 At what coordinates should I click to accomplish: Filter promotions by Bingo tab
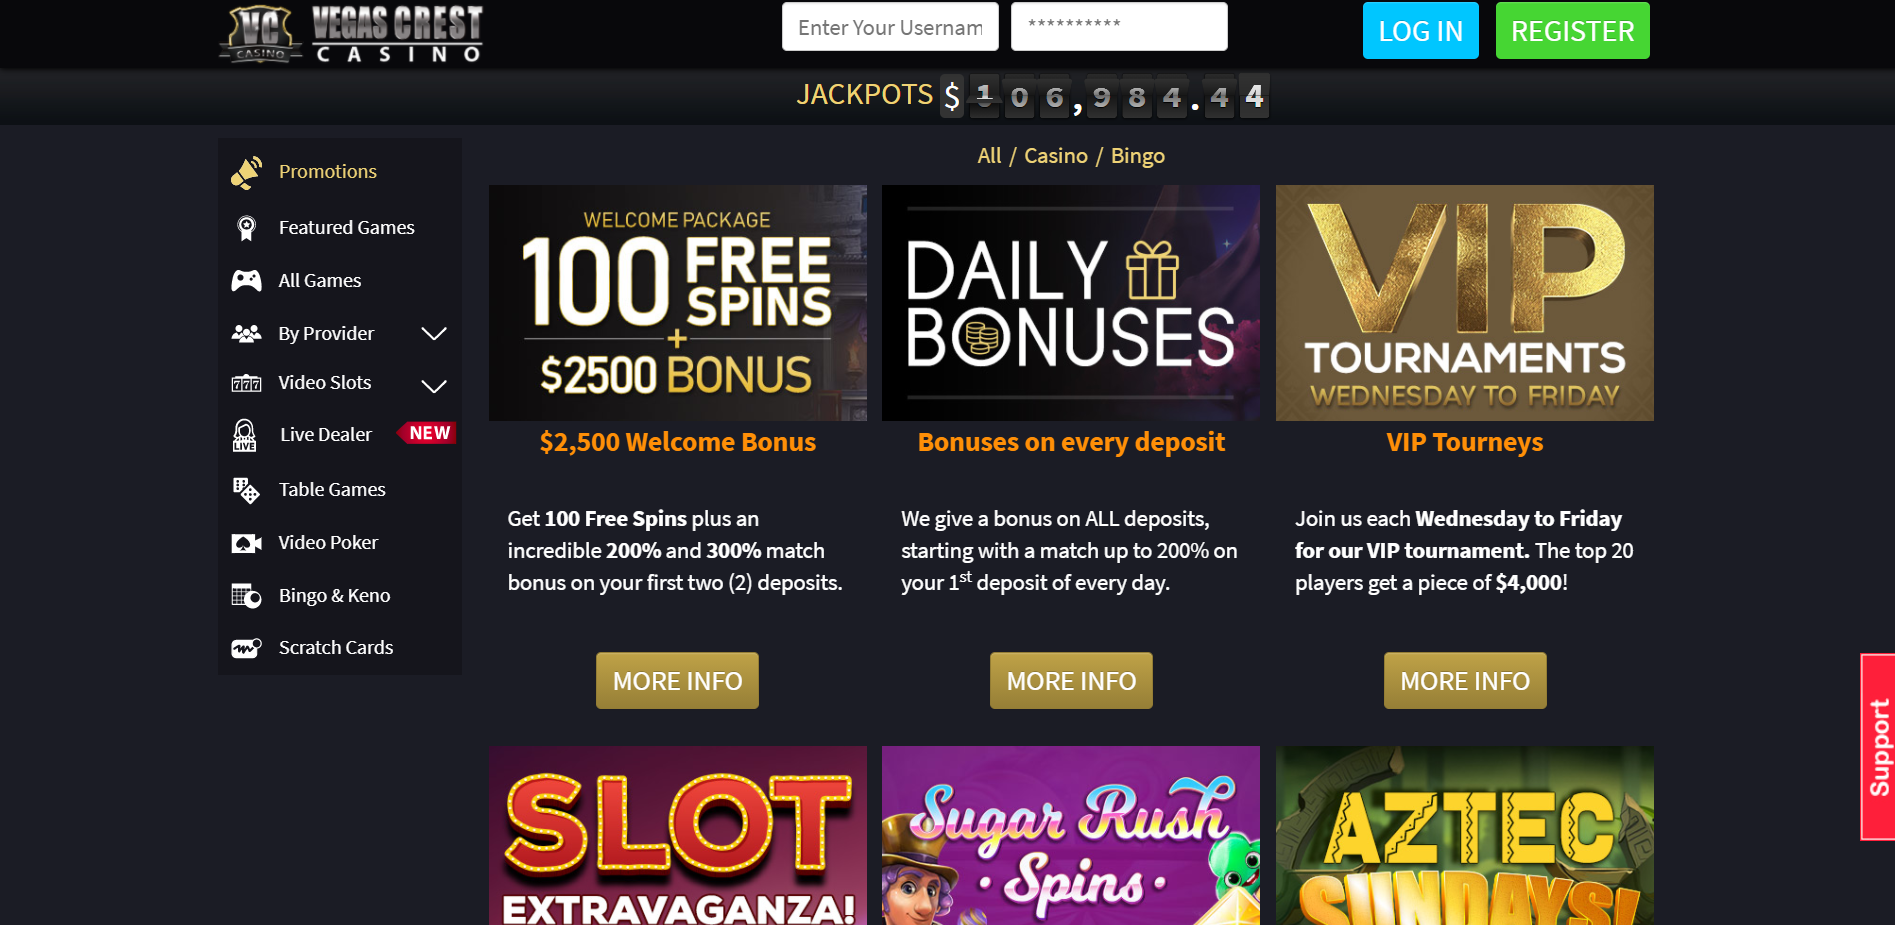pyautogui.click(x=1138, y=156)
